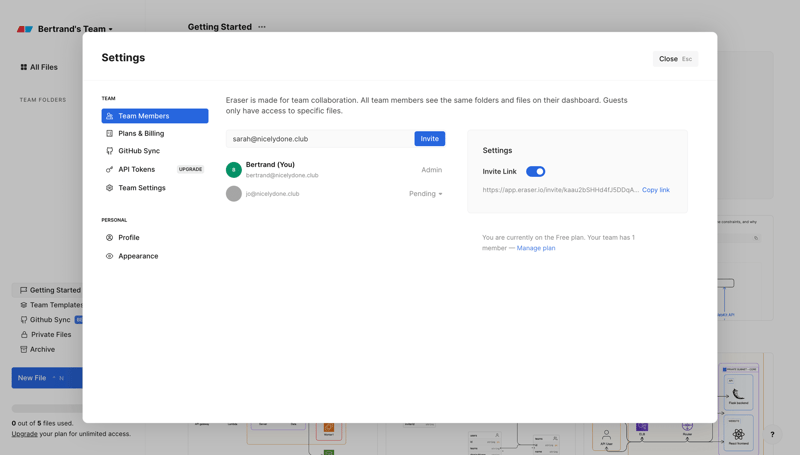The width and height of the screenshot is (800, 455).
Task: Open Getting Started folder in sidebar
Action: pos(47,290)
